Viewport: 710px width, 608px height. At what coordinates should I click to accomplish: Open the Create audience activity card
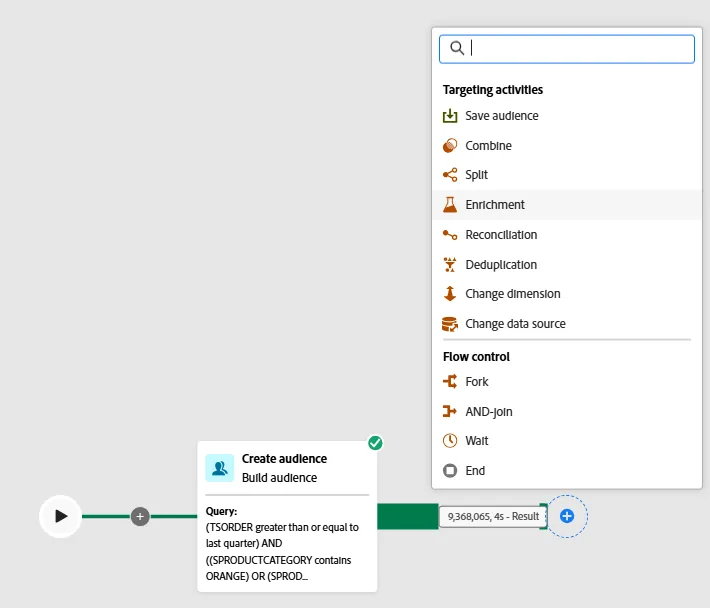(287, 516)
